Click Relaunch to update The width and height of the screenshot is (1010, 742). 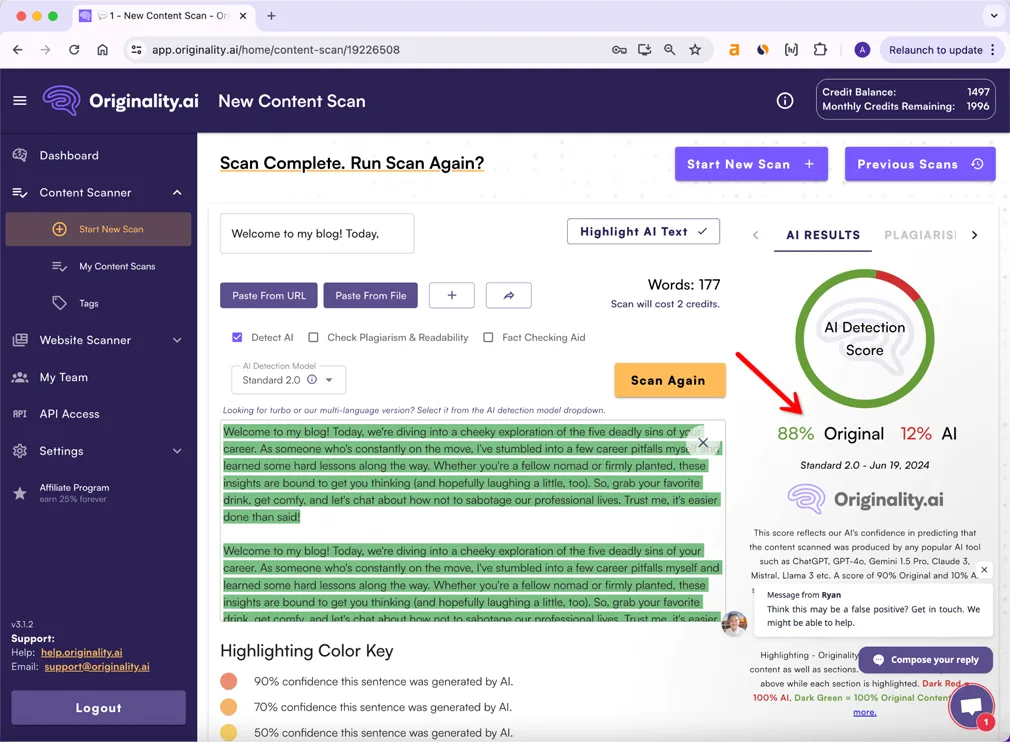click(x=935, y=50)
